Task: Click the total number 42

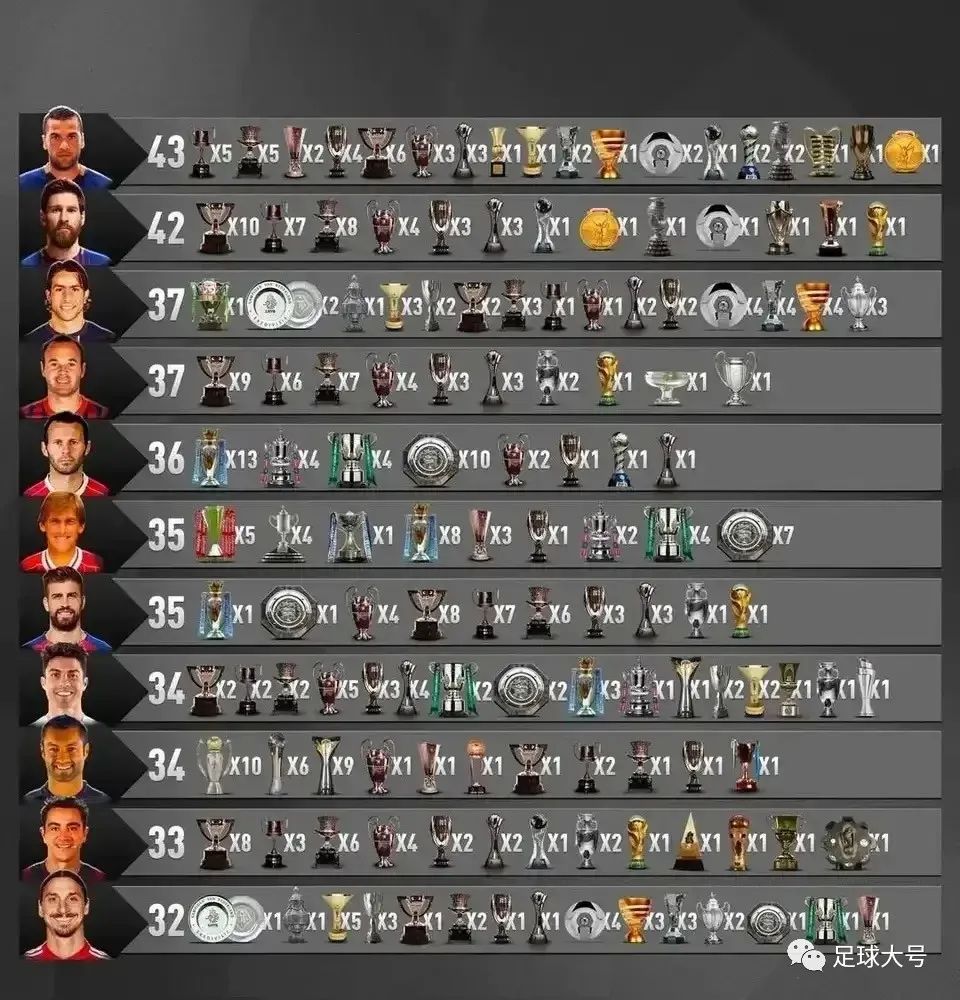Action: tap(166, 228)
